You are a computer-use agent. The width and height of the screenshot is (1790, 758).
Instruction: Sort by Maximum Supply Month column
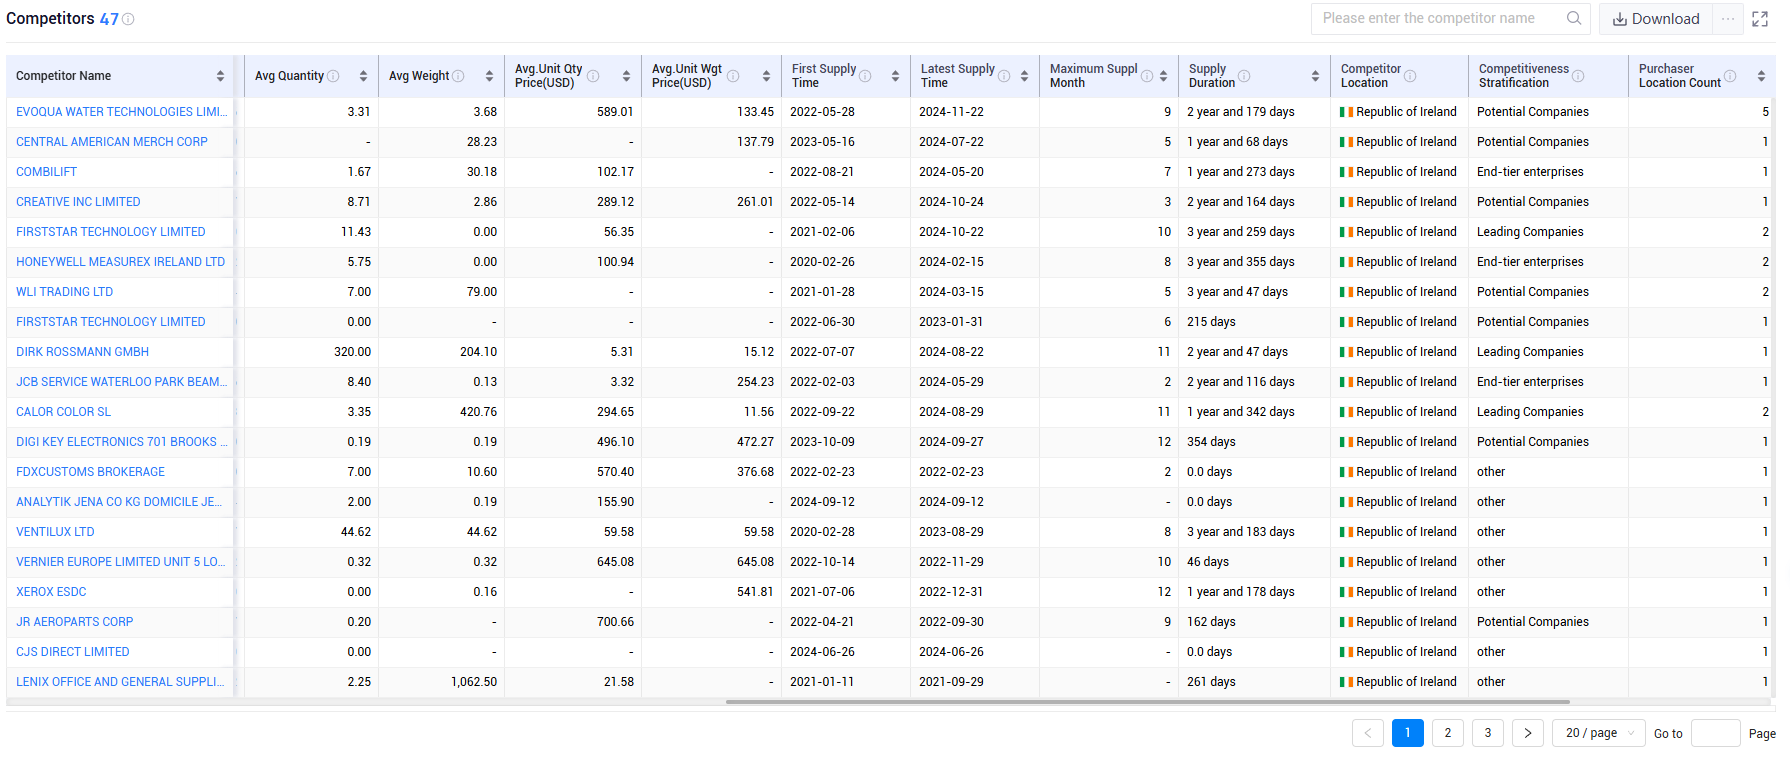coord(1163,76)
